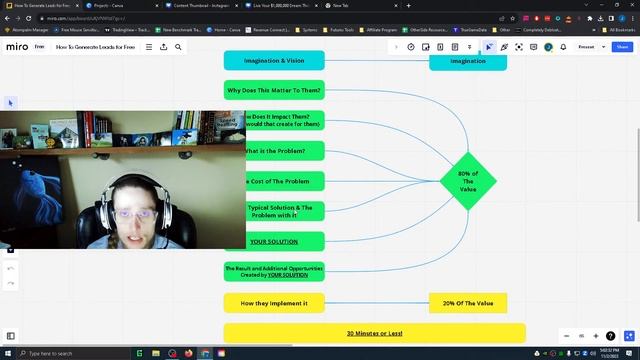Image resolution: width=640 pixels, height=360 pixels.
Task: Collapse the apps toolbar double-arrow icon
Action: click(470, 47)
